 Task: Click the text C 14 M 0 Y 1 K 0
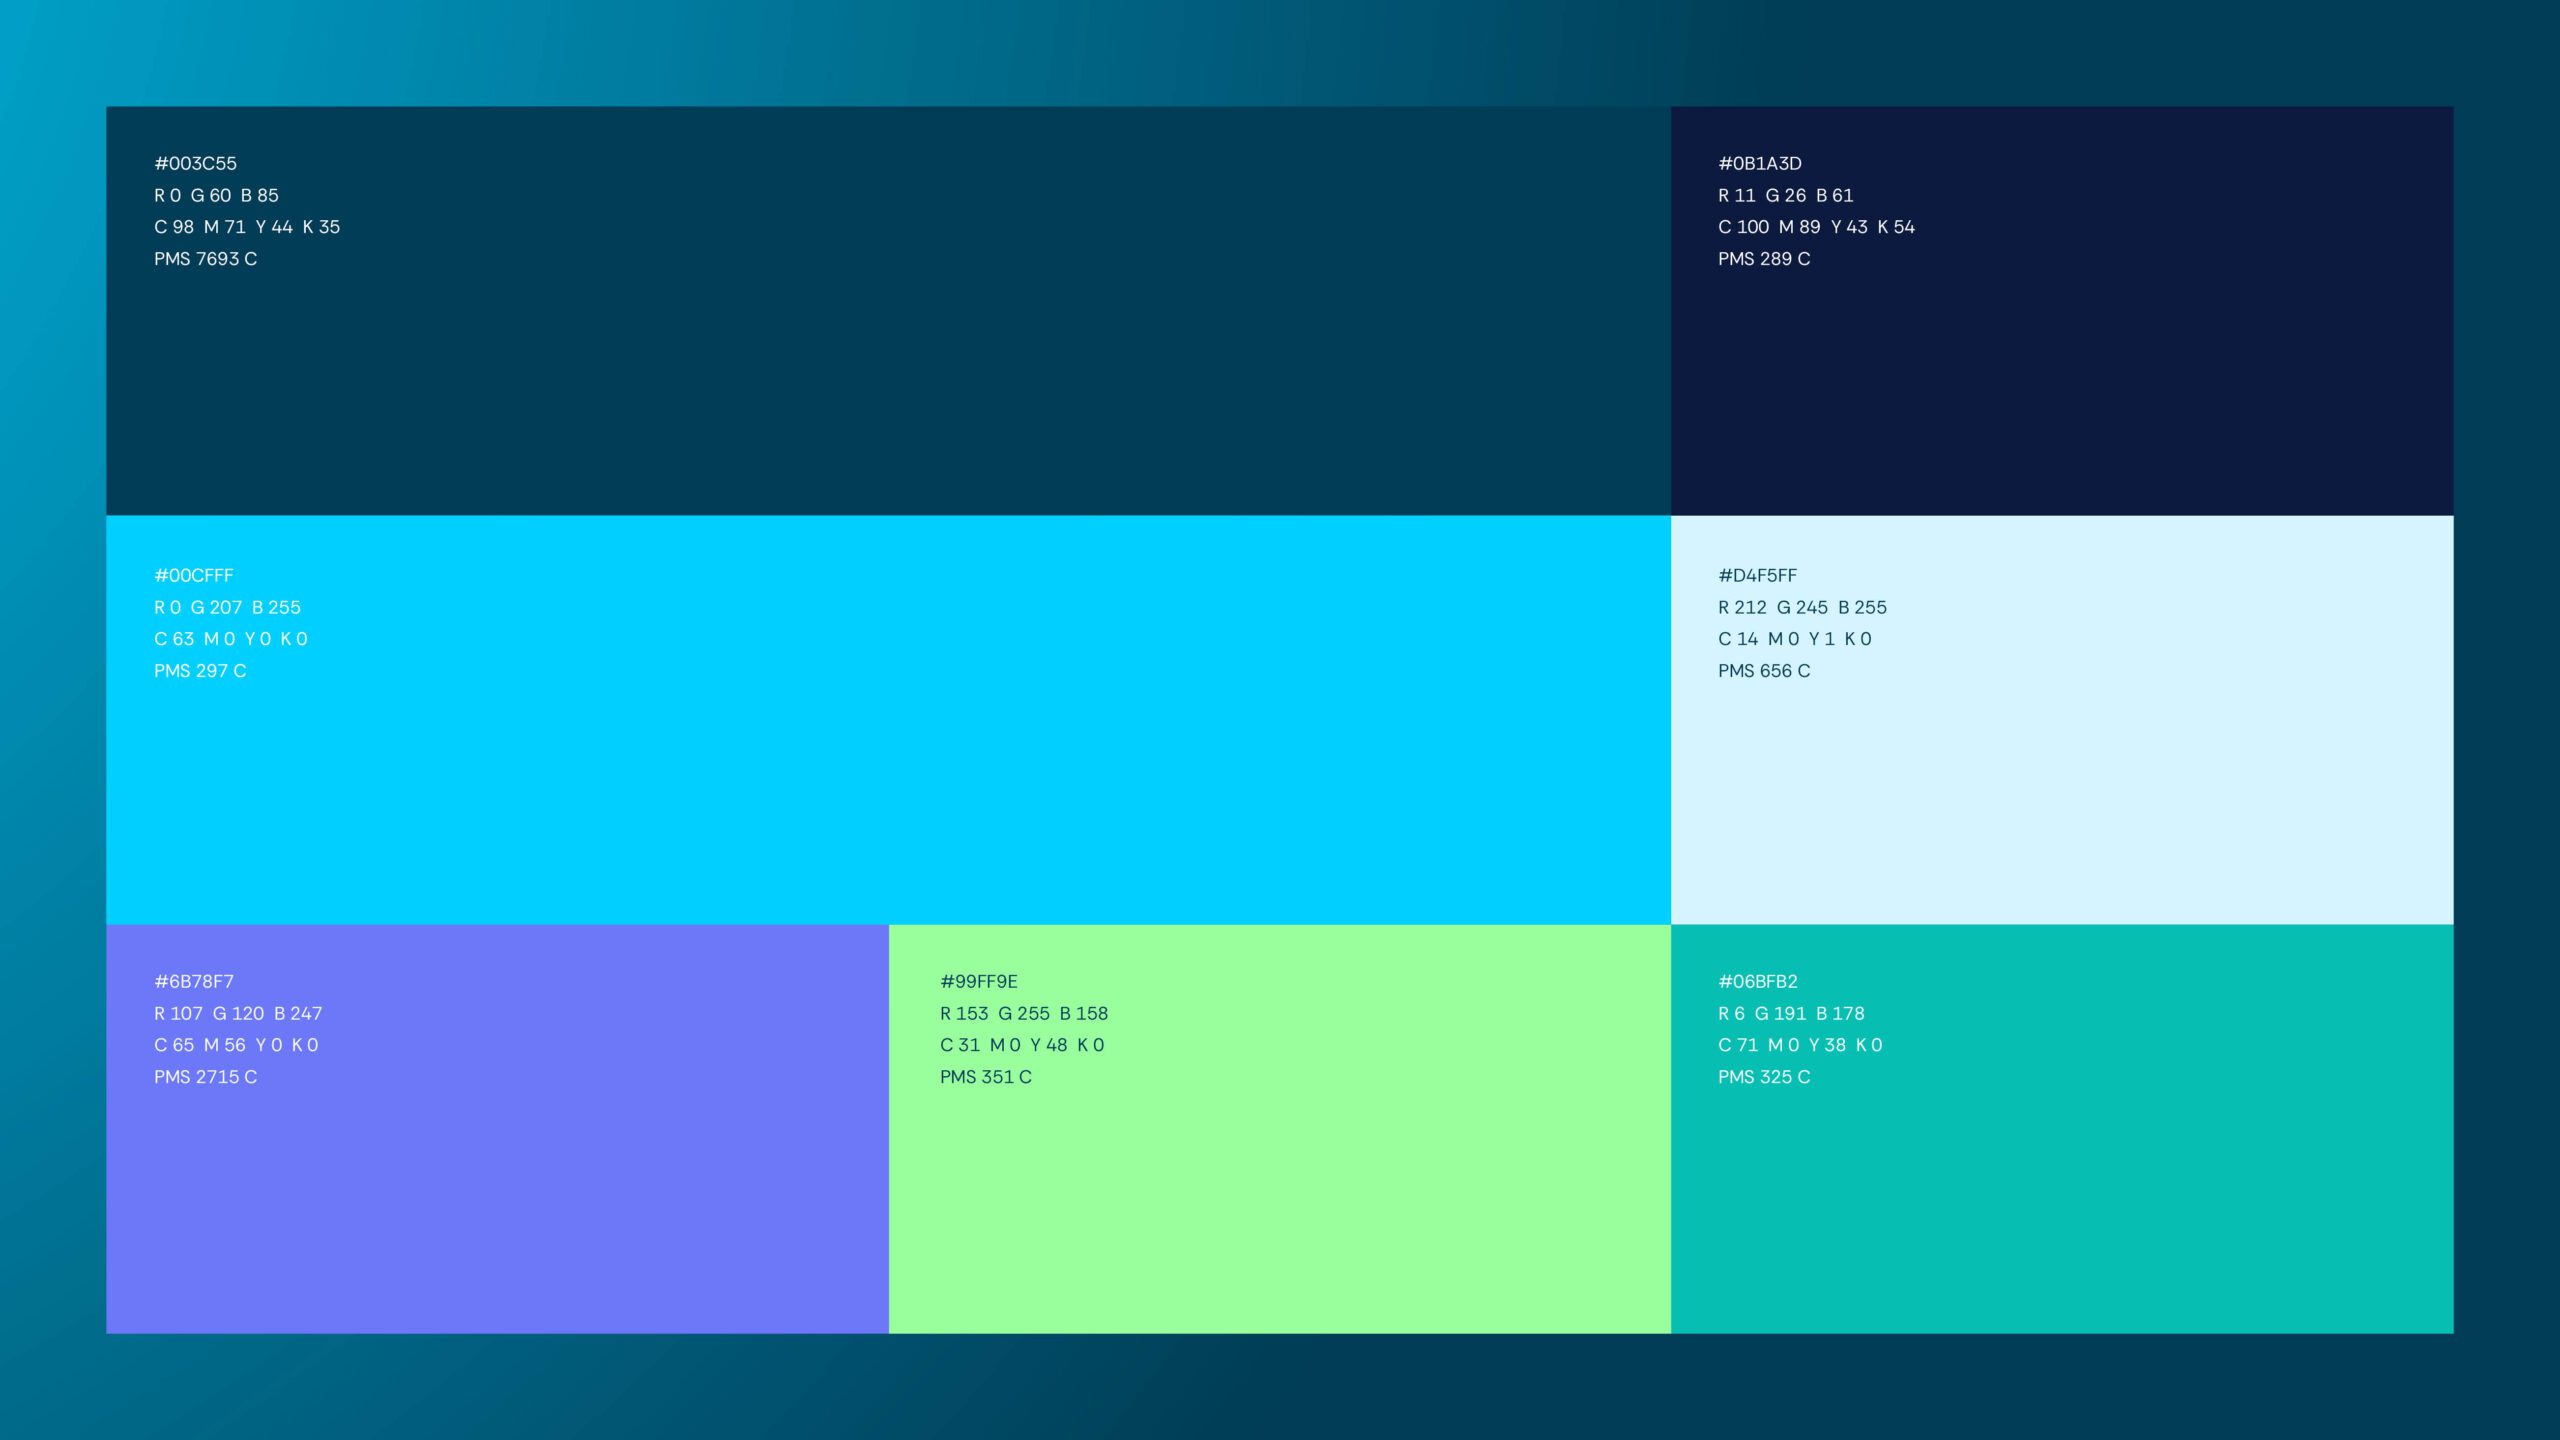tap(1795, 639)
